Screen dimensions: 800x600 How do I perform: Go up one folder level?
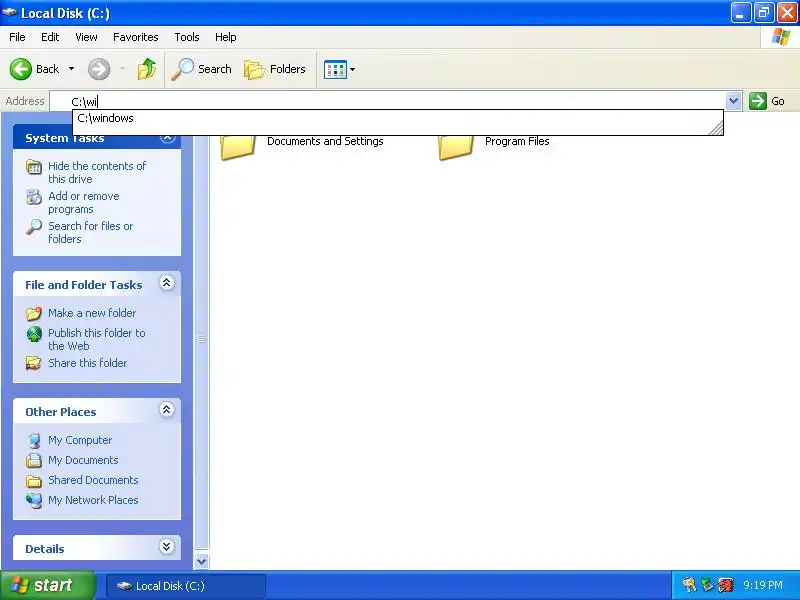(x=147, y=69)
